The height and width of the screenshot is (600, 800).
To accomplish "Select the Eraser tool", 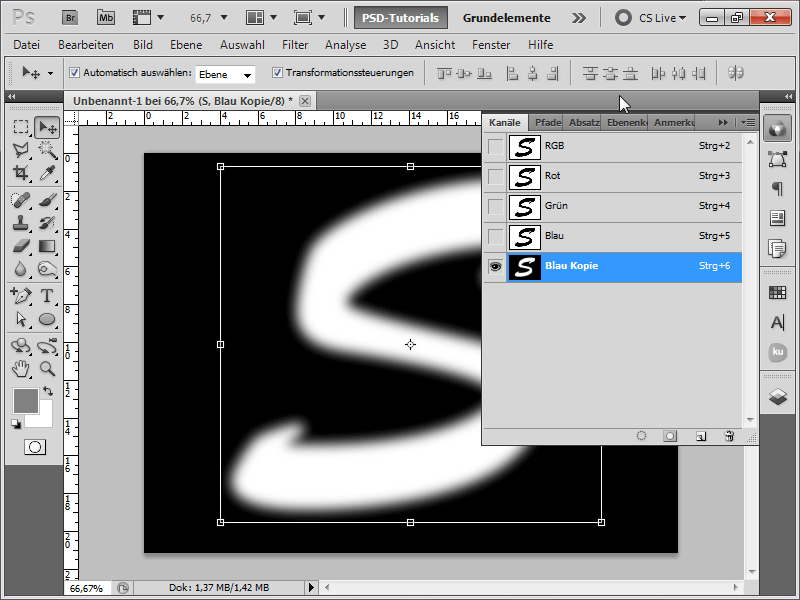I will 20,246.
